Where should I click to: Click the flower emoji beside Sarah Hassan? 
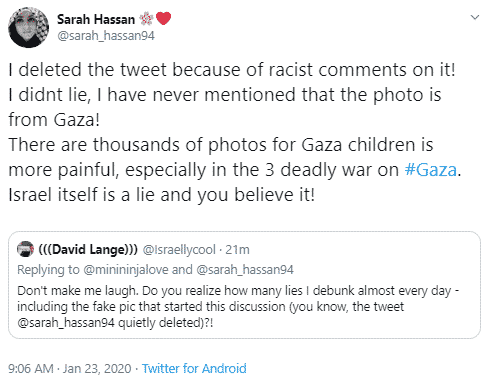pos(146,19)
